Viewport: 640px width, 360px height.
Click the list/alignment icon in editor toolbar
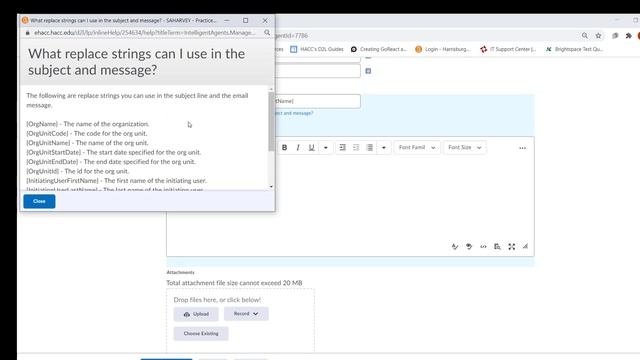[x=370, y=147]
